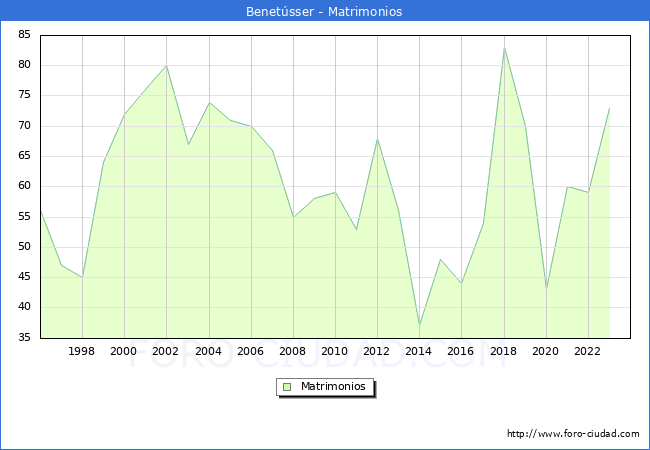Click the 2014 lowest data point
This screenshot has width=650, height=450.
[420, 326]
